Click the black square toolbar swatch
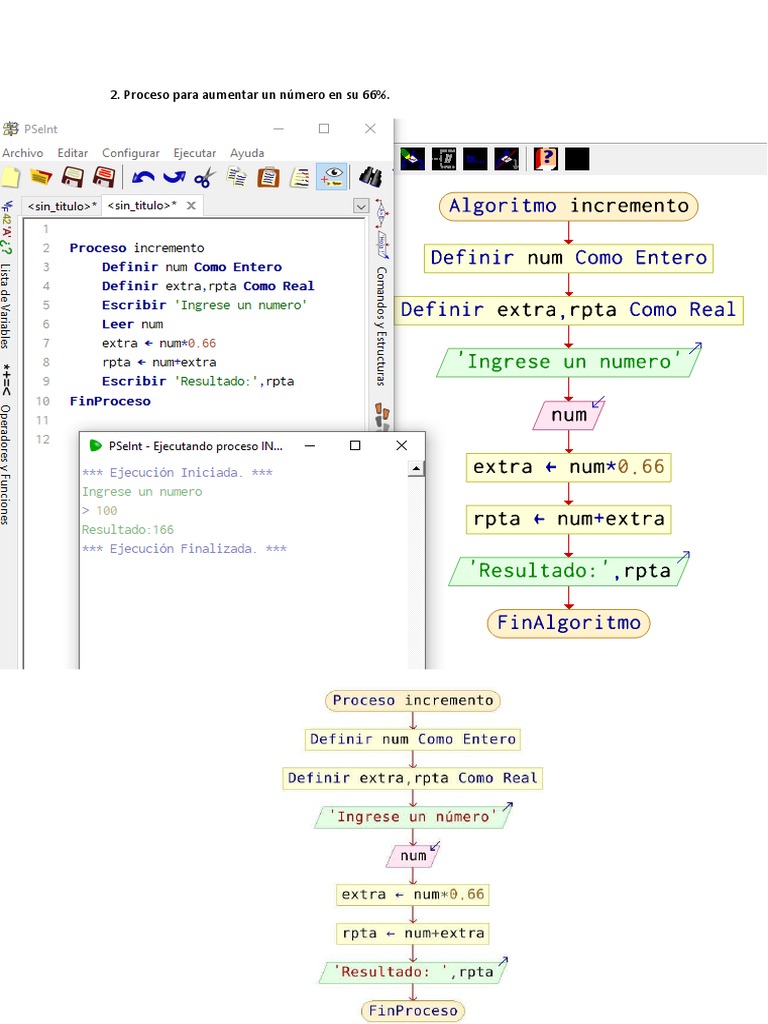The height and width of the screenshot is (1024, 768). pyautogui.click(x=577, y=158)
